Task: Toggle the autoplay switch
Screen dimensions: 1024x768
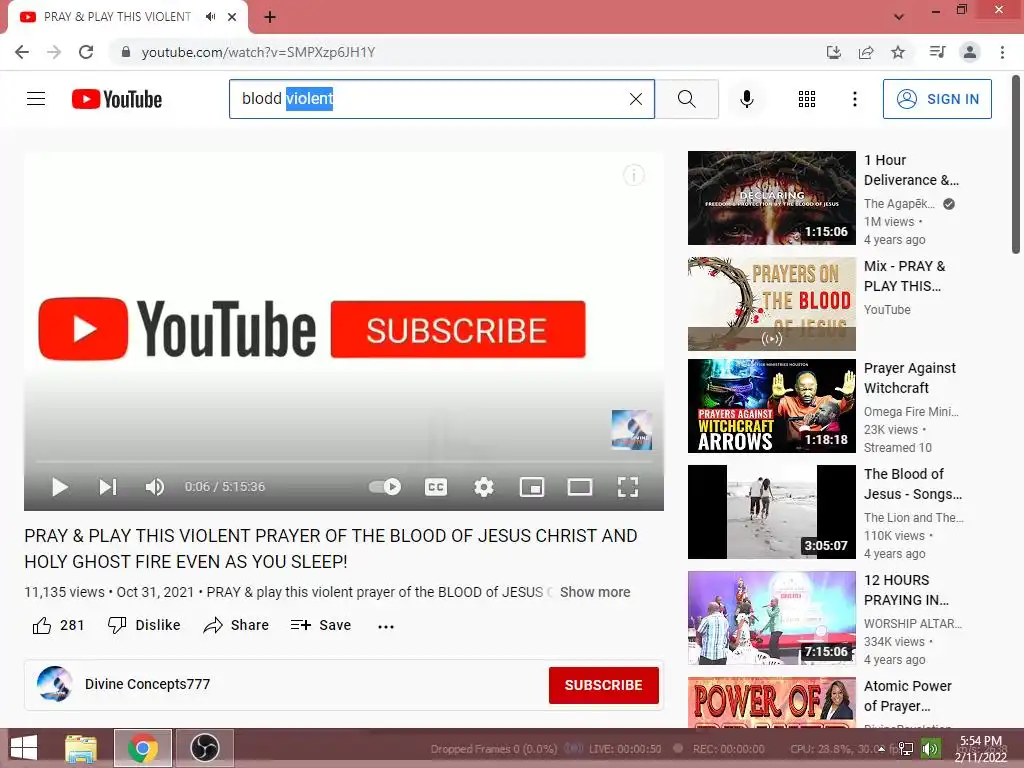Action: pyautogui.click(x=385, y=487)
